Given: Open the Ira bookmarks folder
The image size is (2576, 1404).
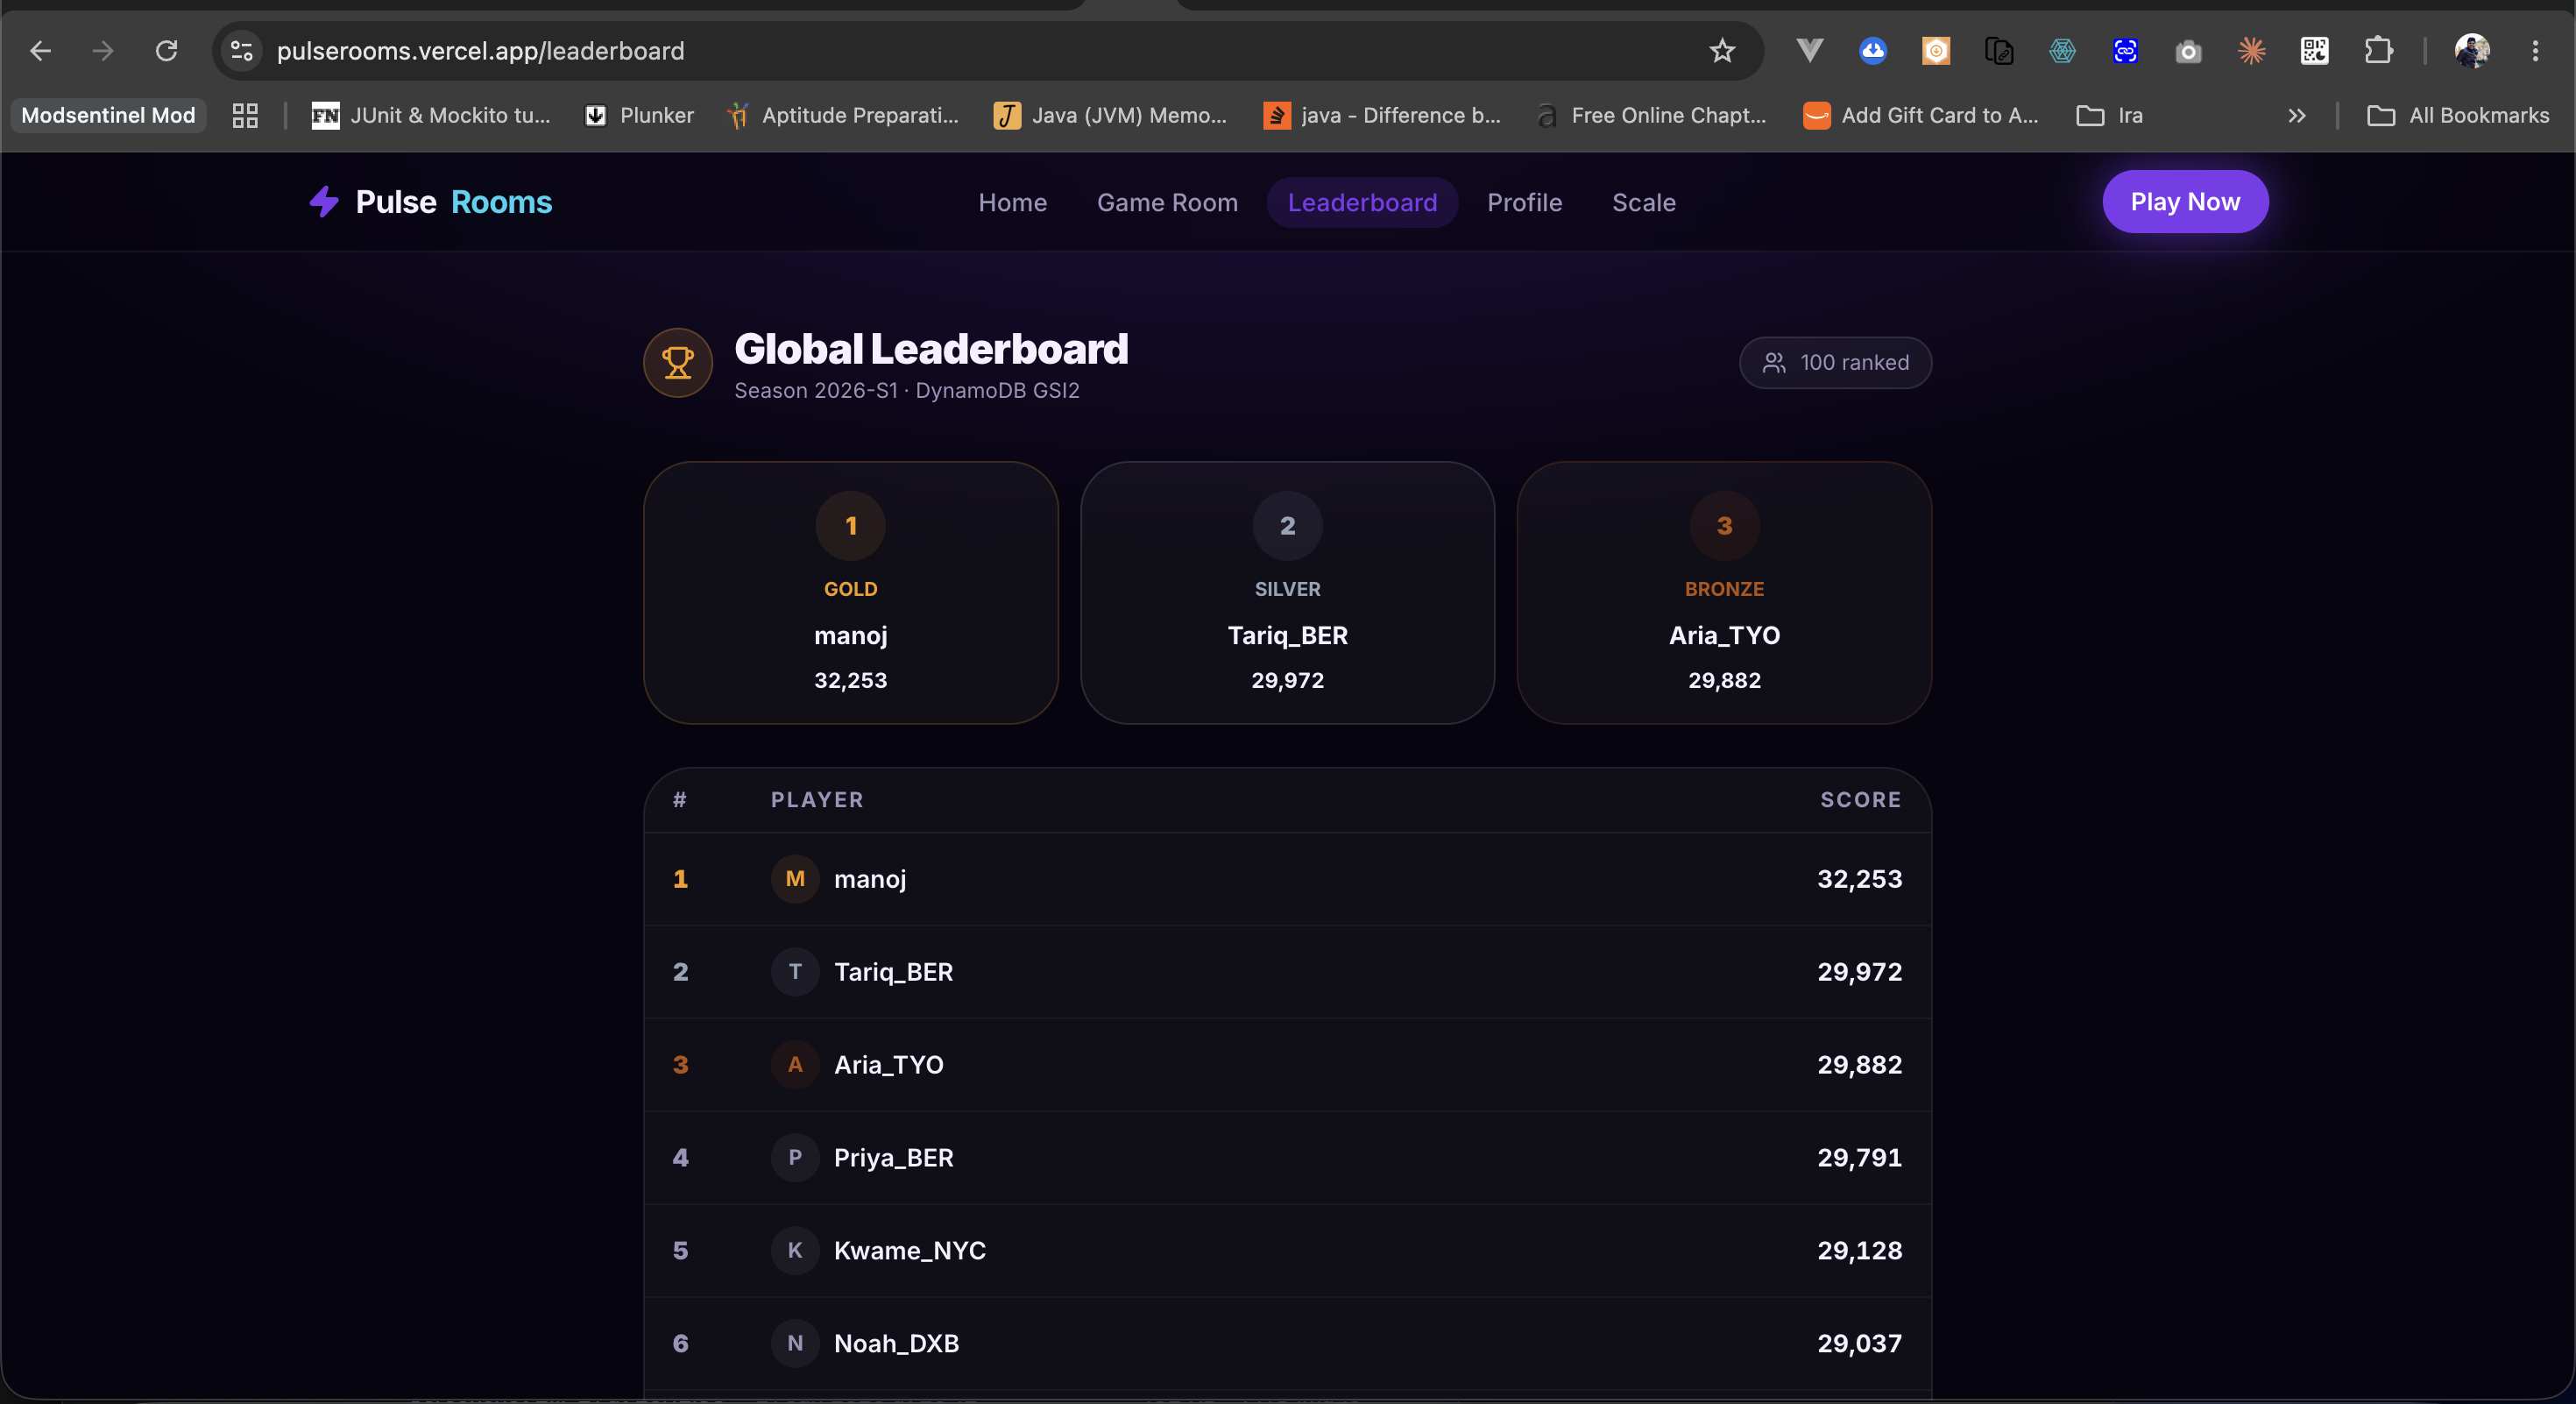Looking at the screenshot, I should tap(2111, 116).
